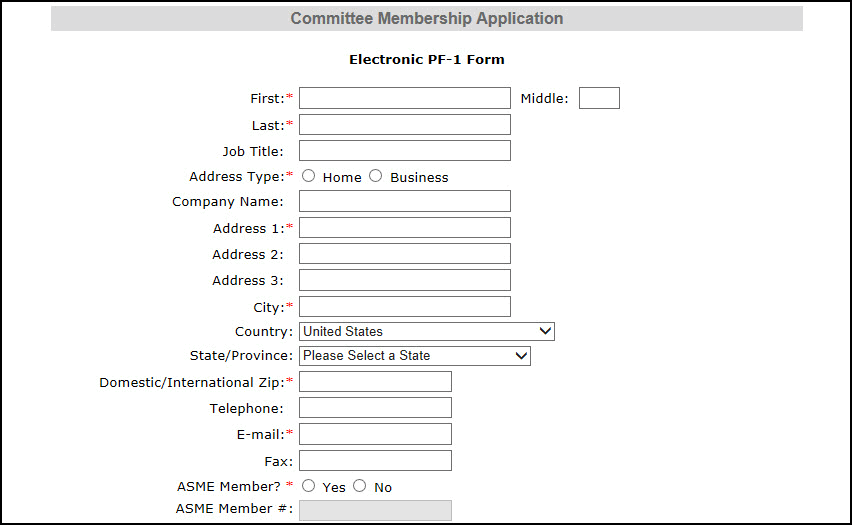Expand the State/Province dropdown
This screenshot has height=525, width=852.
tap(415, 355)
